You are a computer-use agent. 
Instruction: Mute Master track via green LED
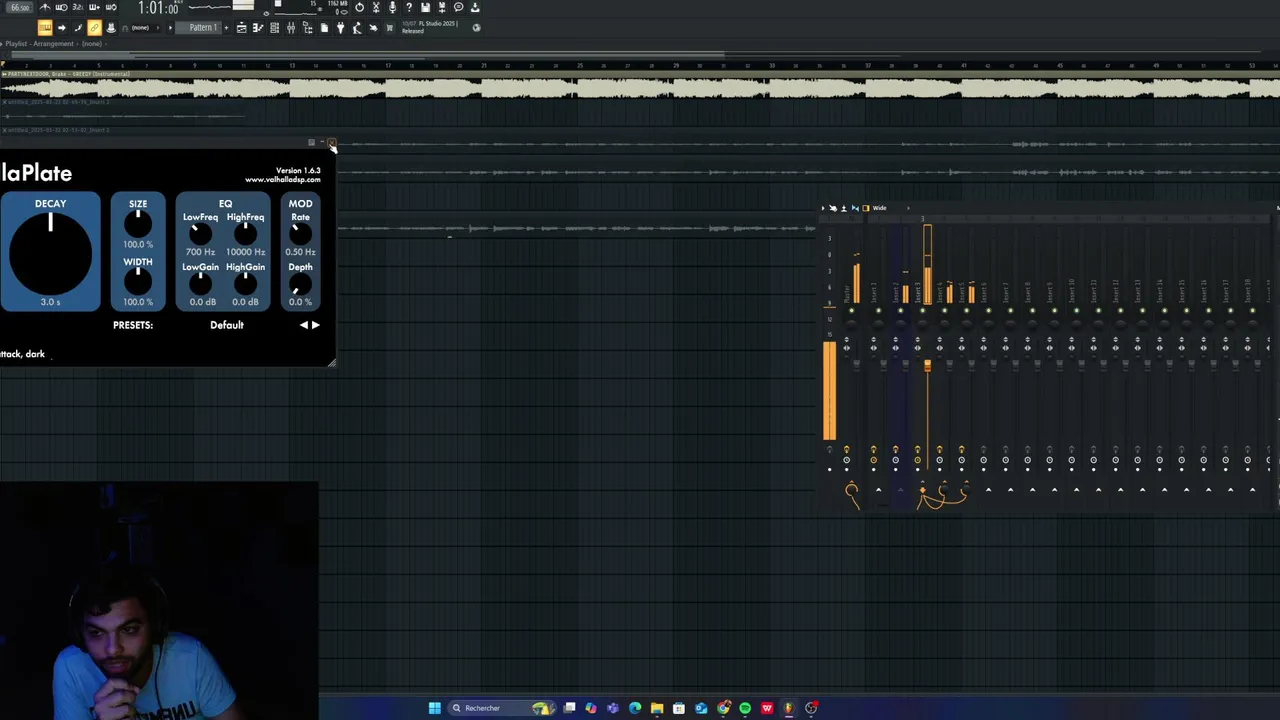click(x=851, y=311)
